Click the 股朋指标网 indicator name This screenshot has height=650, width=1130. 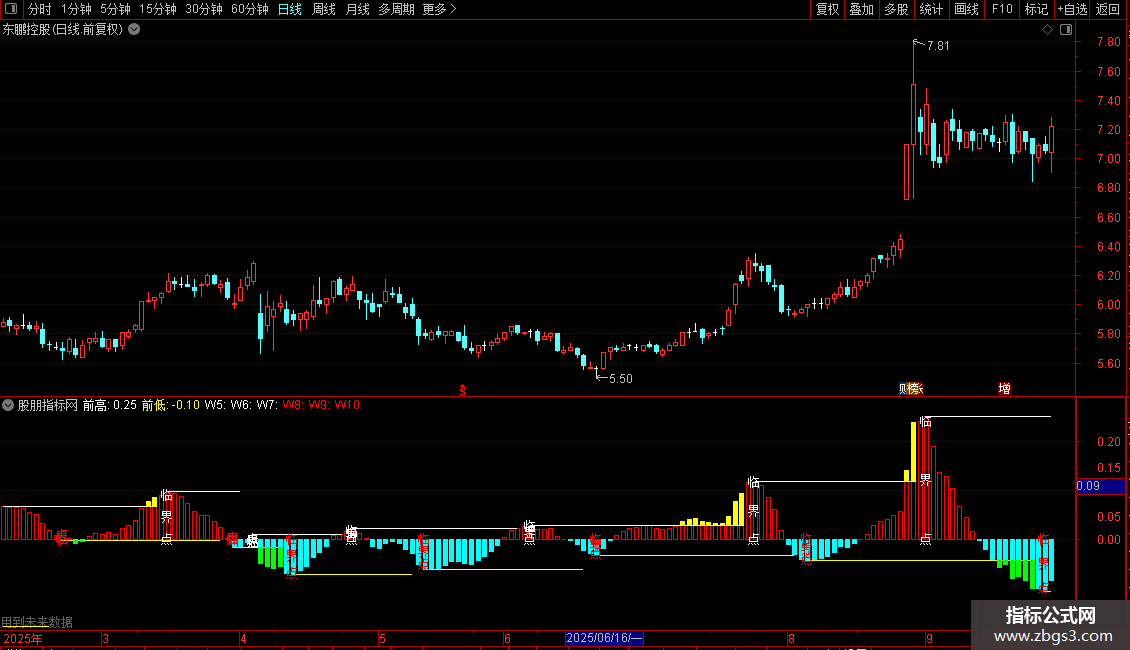48,405
